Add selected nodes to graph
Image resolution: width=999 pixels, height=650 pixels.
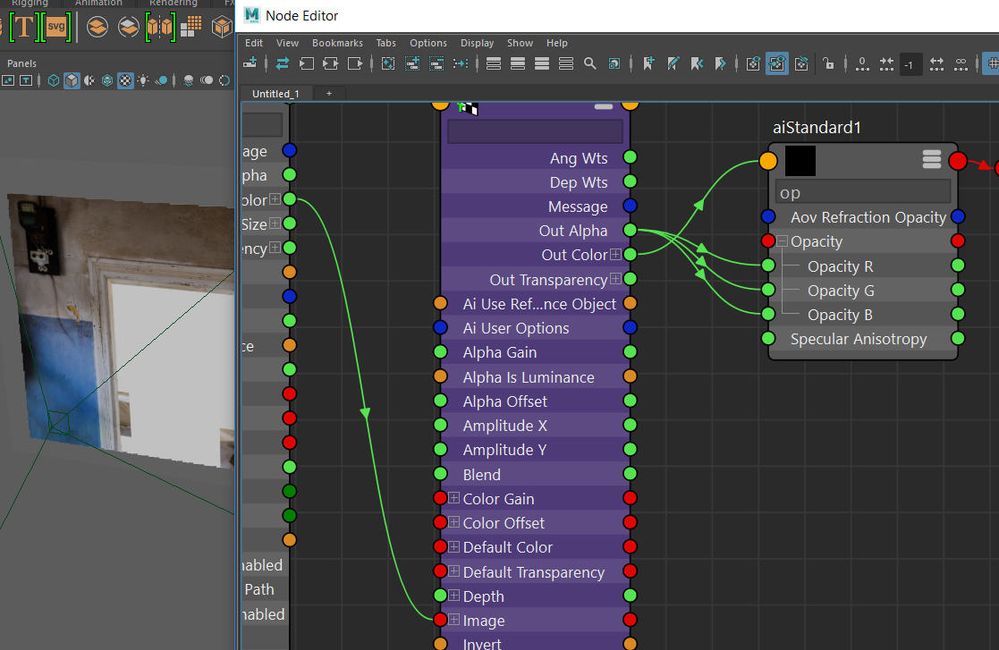(412, 63)
